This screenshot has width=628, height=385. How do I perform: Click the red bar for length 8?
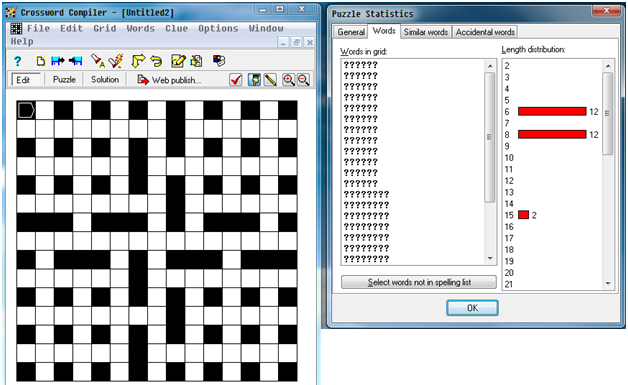(x=552, y=134)
